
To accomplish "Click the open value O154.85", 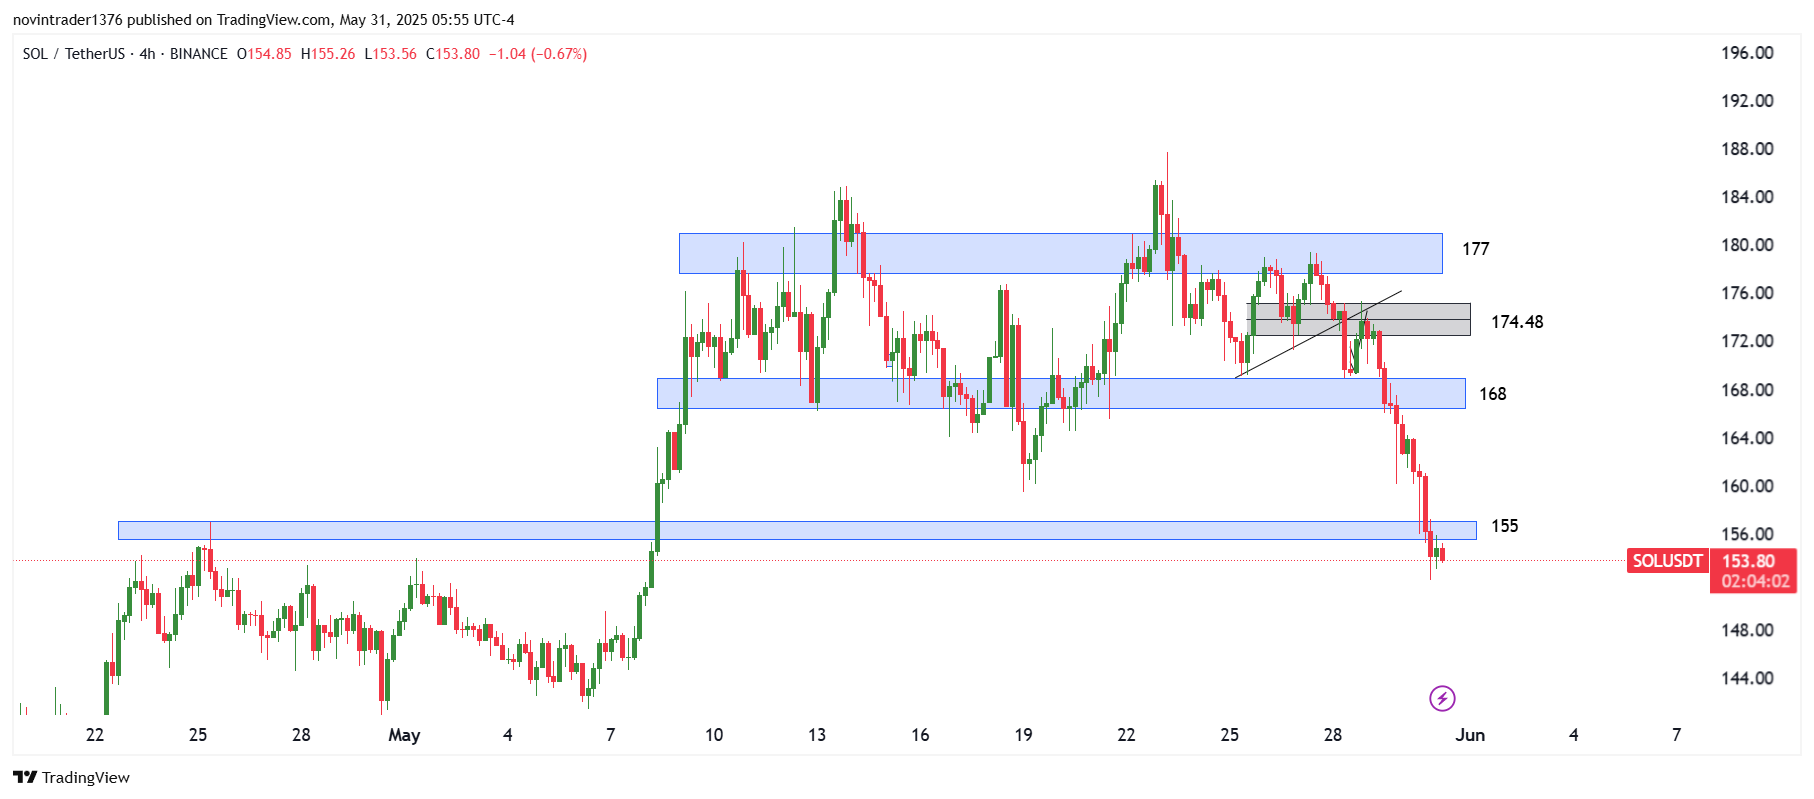I will [264, 54].
